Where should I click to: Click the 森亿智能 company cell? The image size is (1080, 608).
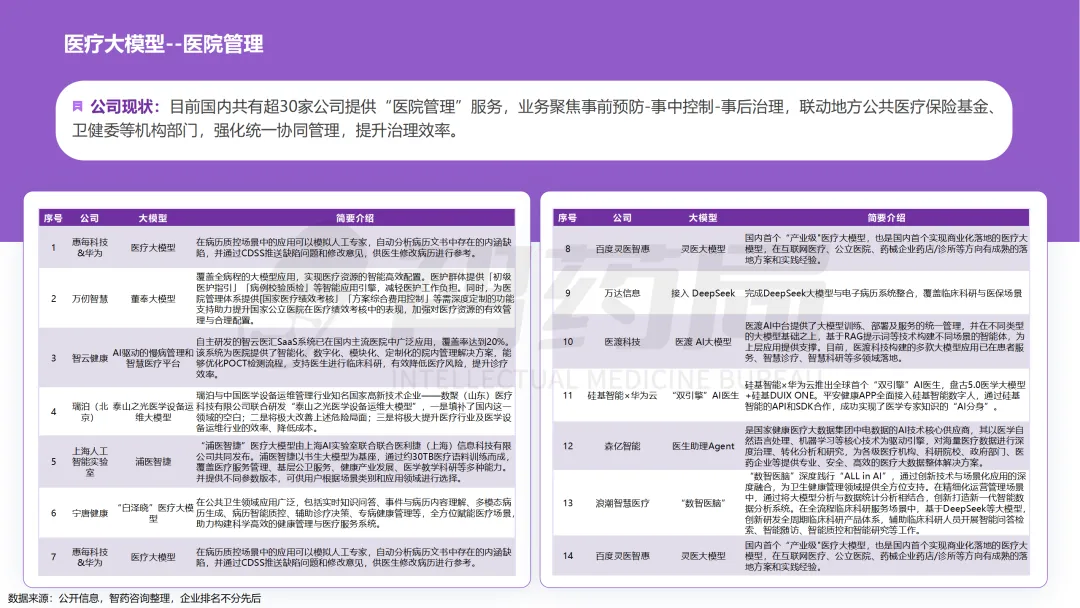pyautogui.click(x=623, y=446)
